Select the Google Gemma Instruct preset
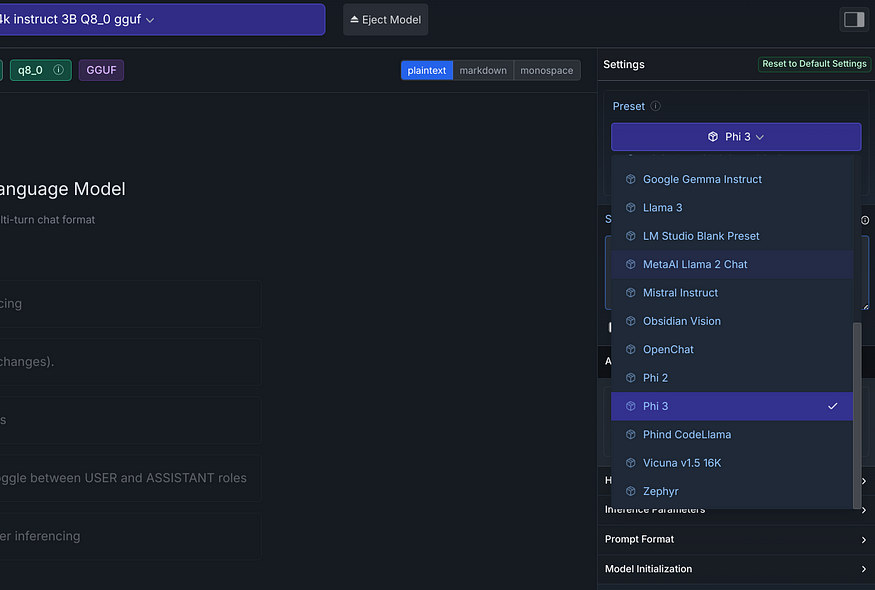This screenshot has height=590, width=875. pyautogui.click(x=732, y=179)
